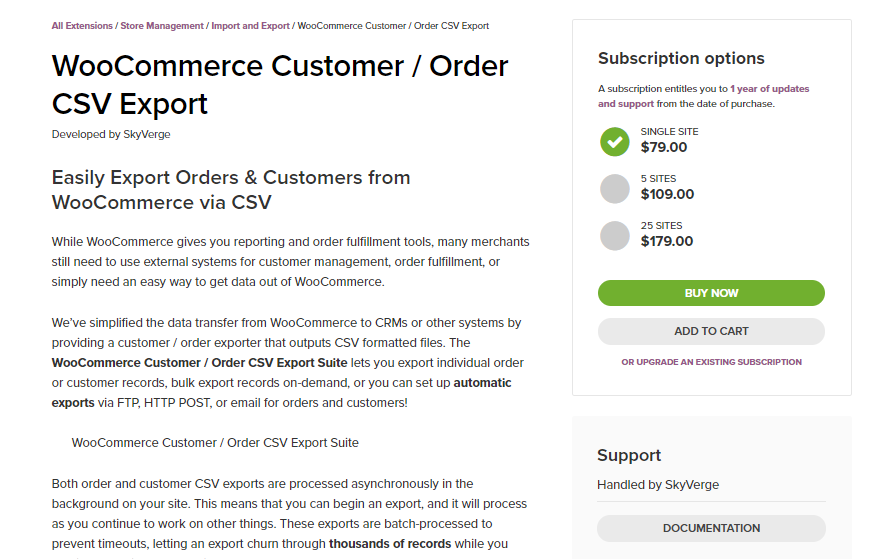Click the Developed by SkyVerge text

[111, 134]
